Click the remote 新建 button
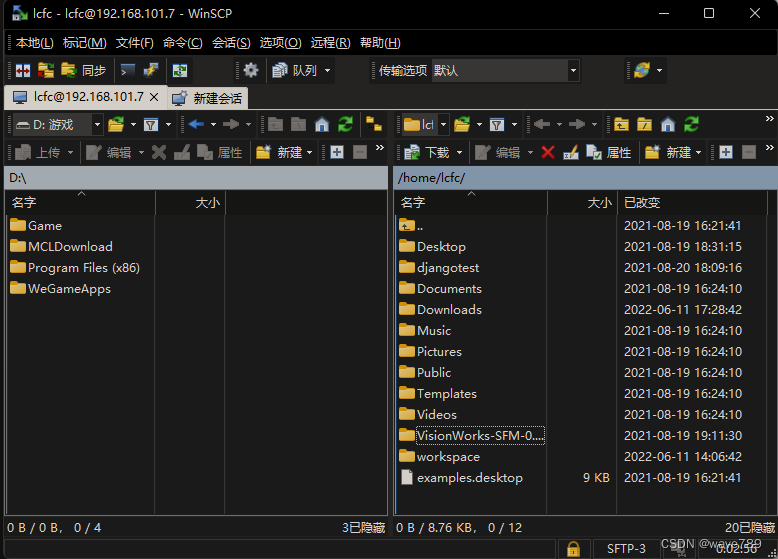778x559 pixels. (667, 152)
